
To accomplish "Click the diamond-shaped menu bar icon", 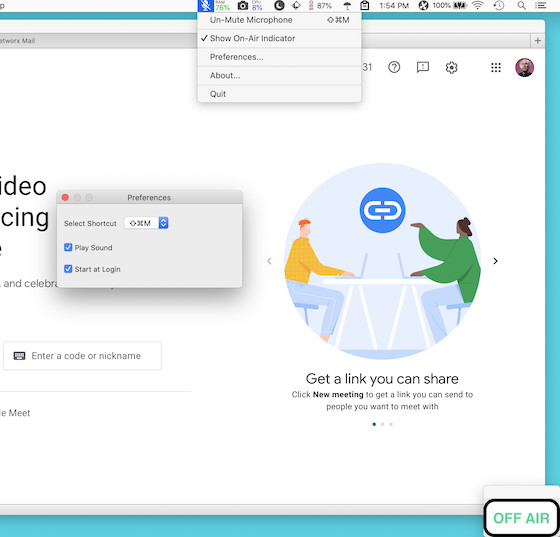I will [x=296, y=6].
